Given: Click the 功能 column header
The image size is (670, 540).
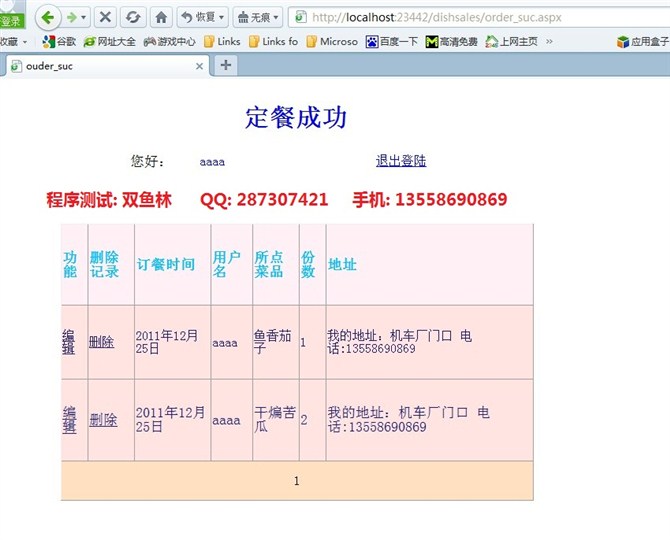Looking at the screenshot, I should tap(70, 264).
